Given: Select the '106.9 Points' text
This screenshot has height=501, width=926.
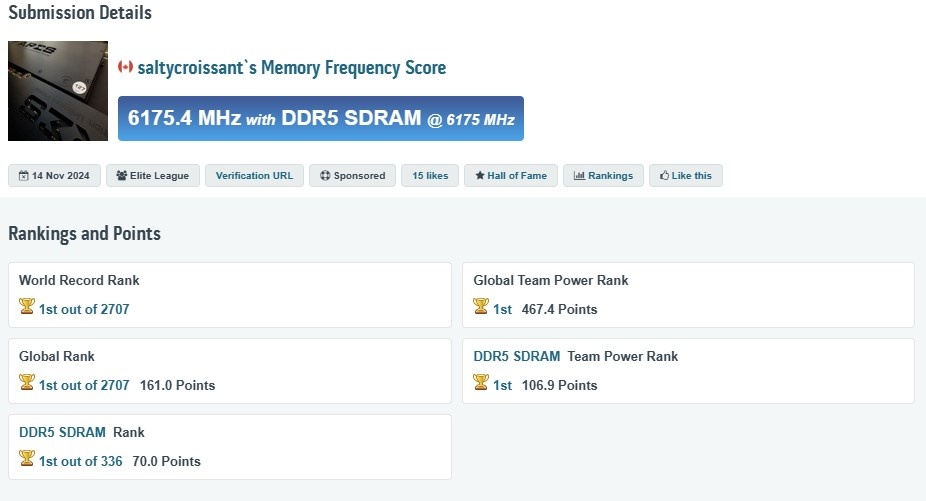Looking at the screenshot, I should pyautogui.click(x=559, y=385).
